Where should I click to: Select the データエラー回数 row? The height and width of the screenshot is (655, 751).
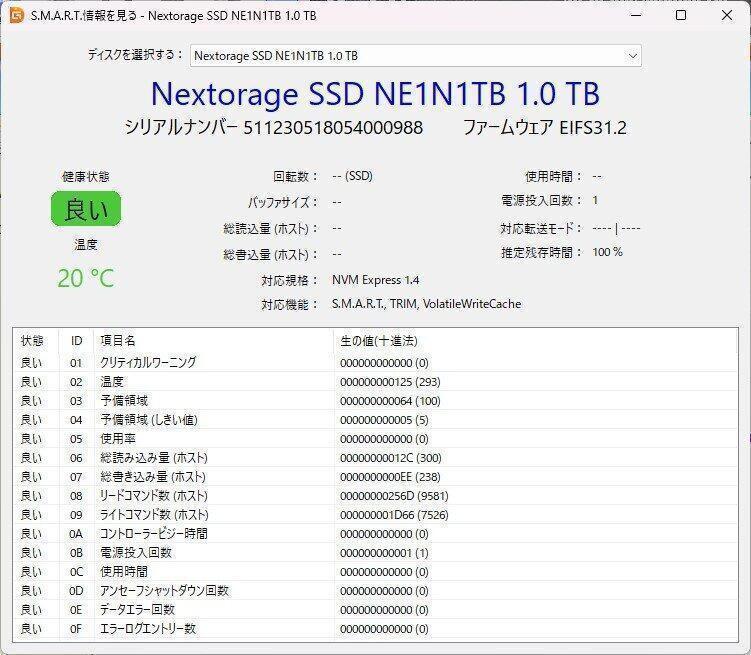click(376, 610)
